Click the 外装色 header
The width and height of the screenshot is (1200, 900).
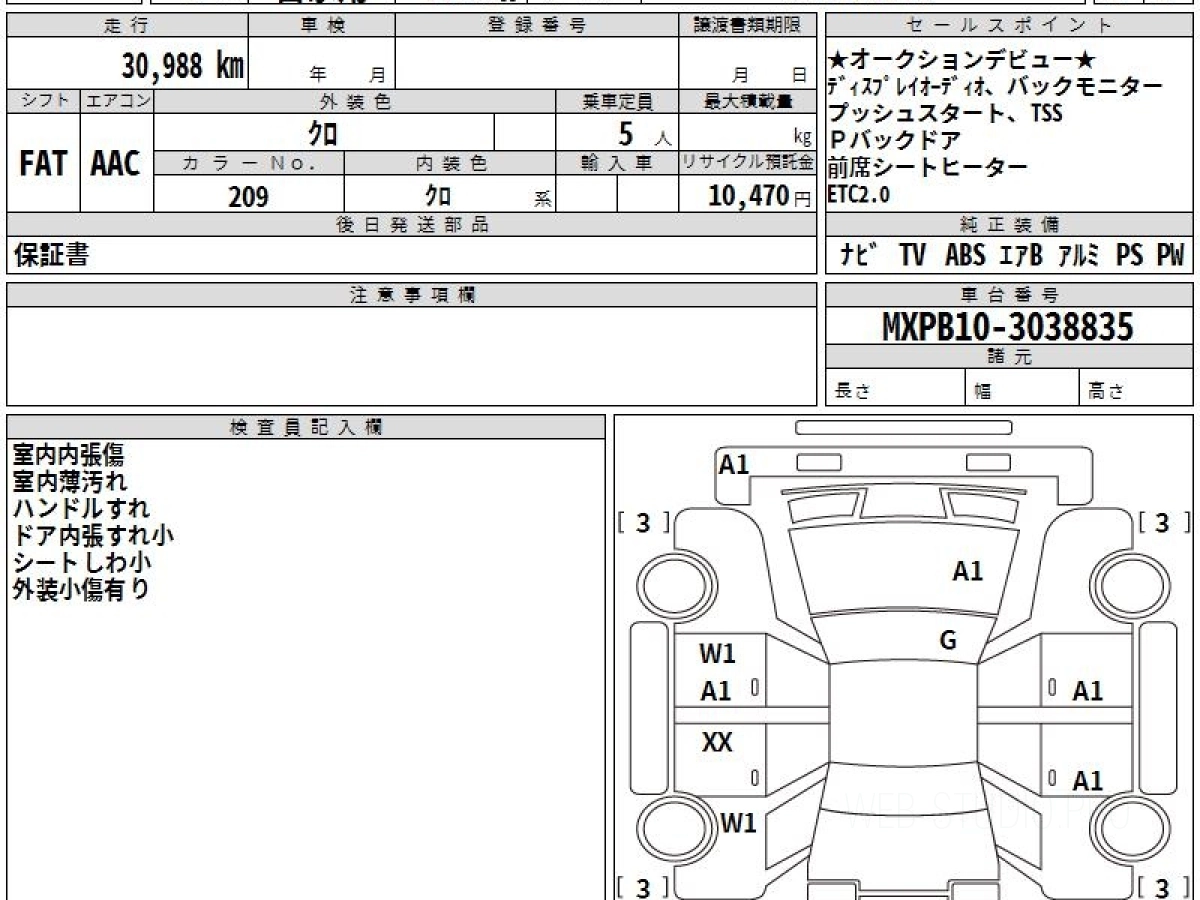coord(355,101)
